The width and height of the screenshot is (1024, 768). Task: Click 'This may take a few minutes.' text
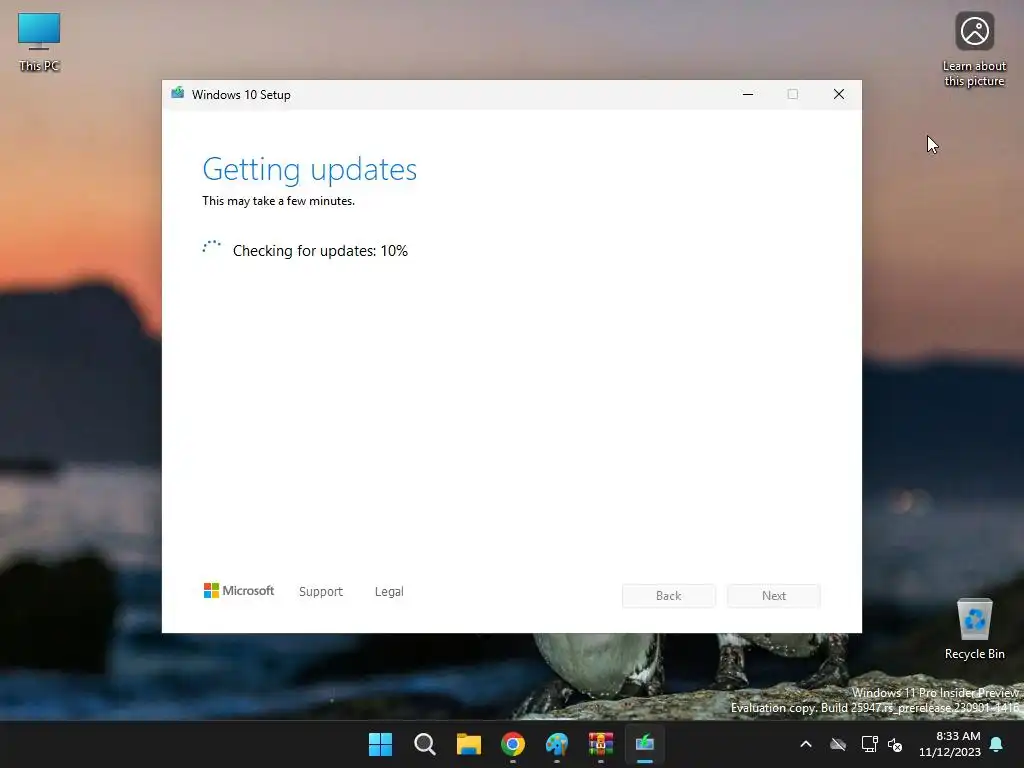[x=278, y=200]
